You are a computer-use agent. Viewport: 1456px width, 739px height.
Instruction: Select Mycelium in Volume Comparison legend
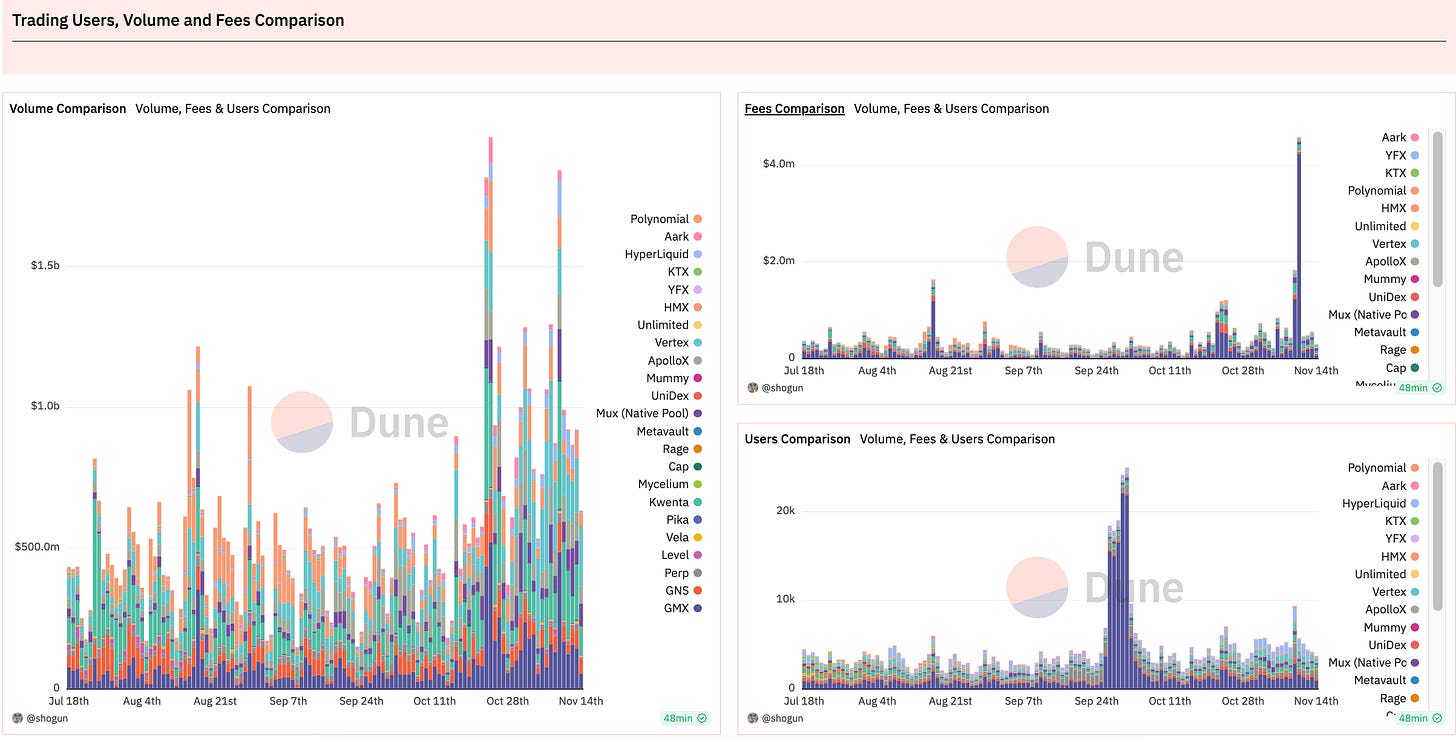tap(670, 484)
